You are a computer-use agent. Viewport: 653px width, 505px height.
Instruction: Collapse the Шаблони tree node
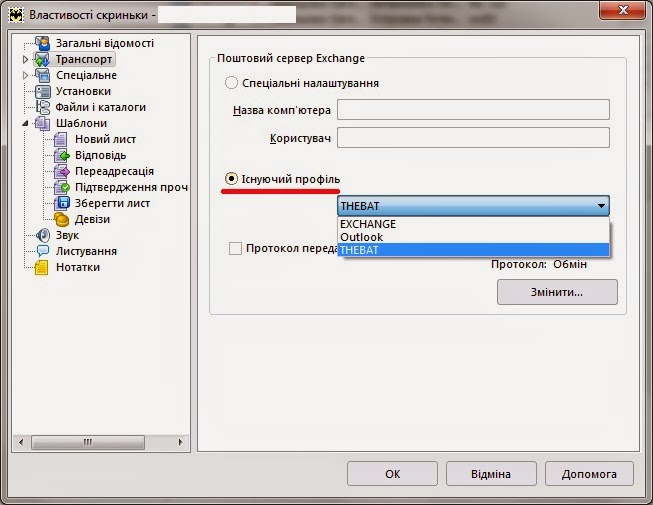point(25,123)
